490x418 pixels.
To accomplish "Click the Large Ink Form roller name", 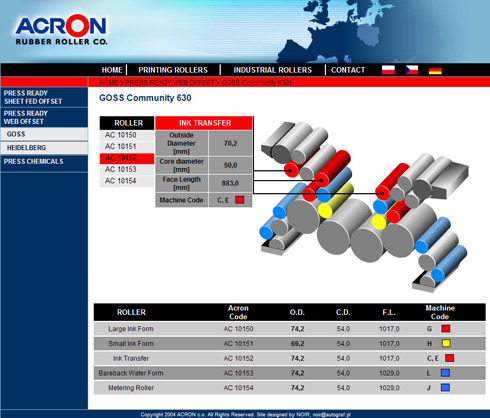I will pyautogui.click(x=131, y=329).
